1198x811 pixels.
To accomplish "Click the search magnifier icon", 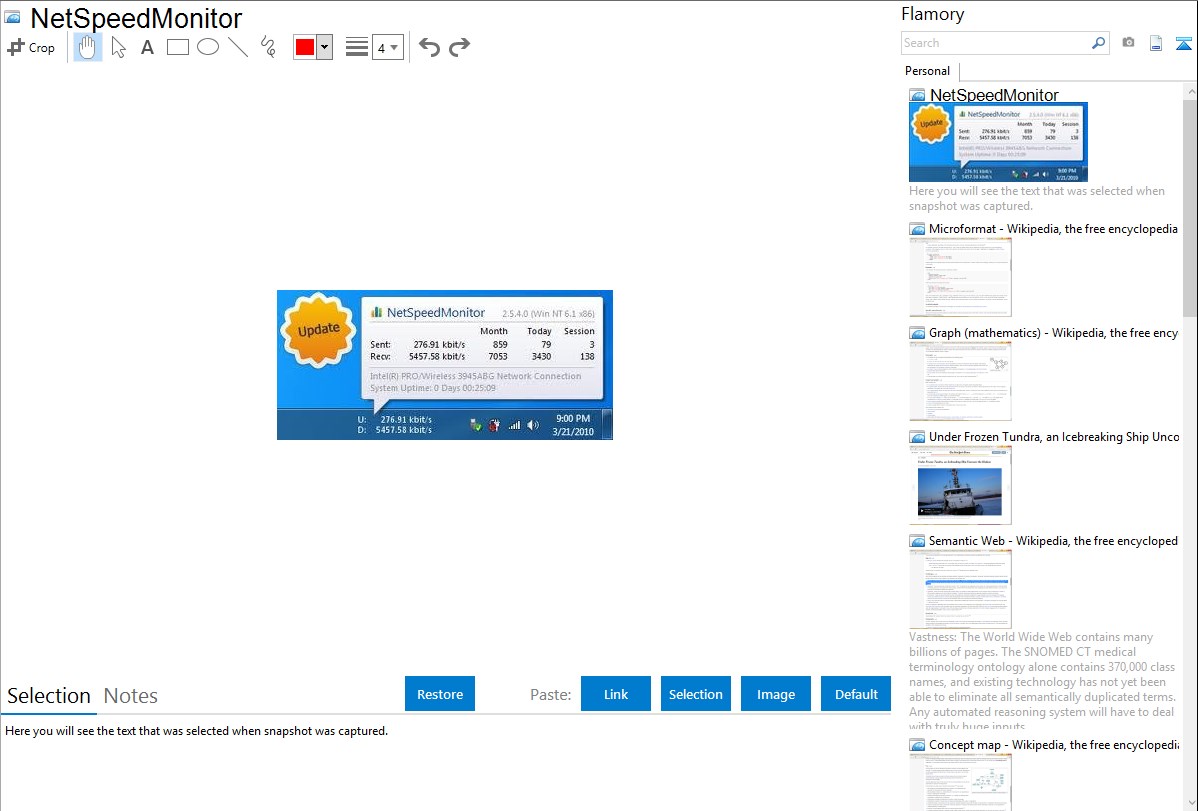I will [1099, 43].
